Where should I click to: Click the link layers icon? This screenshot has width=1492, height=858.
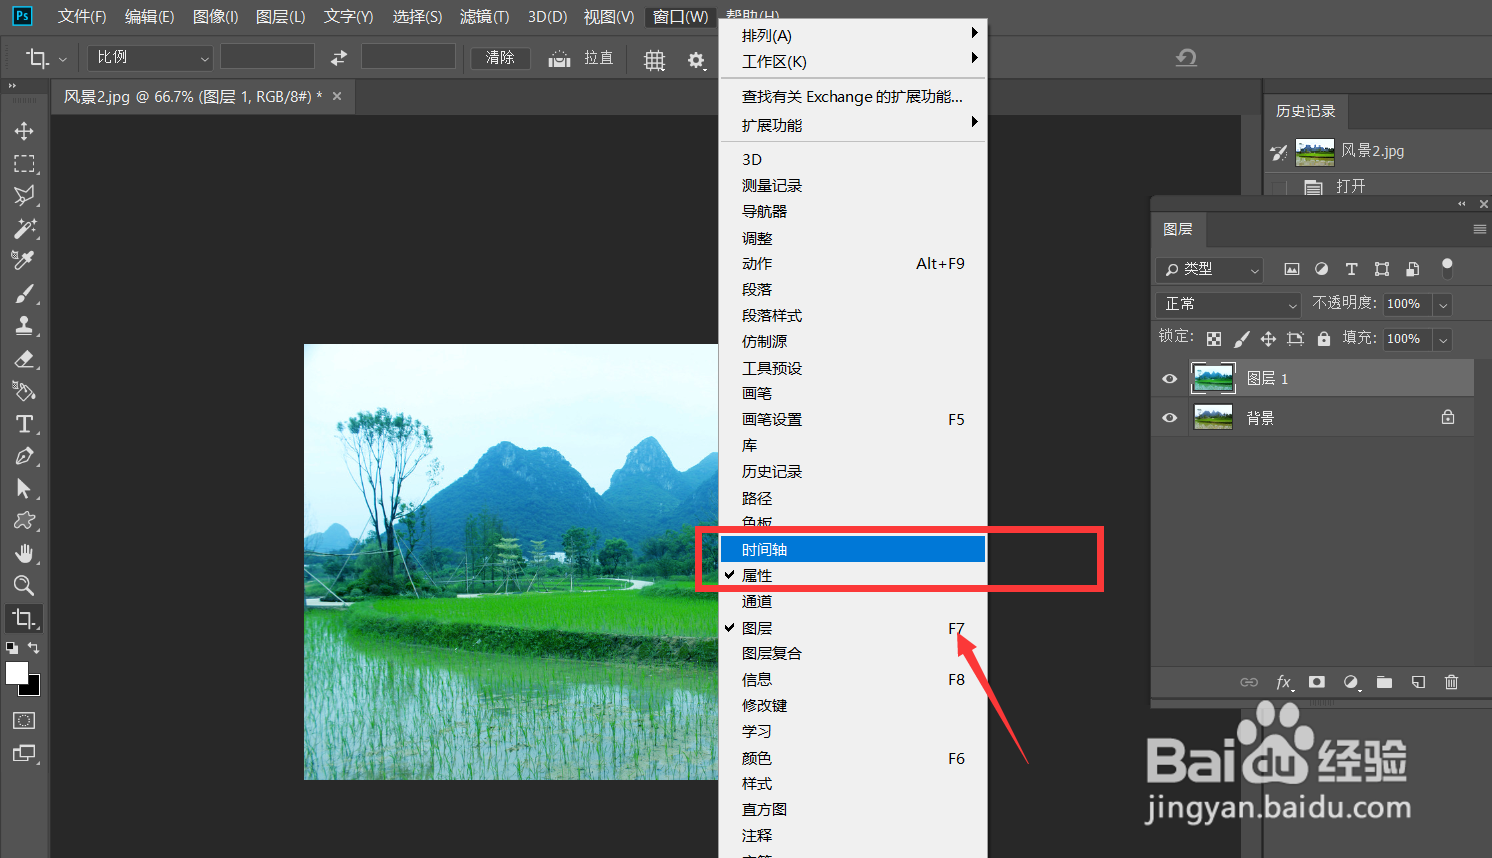point(1249,682)
